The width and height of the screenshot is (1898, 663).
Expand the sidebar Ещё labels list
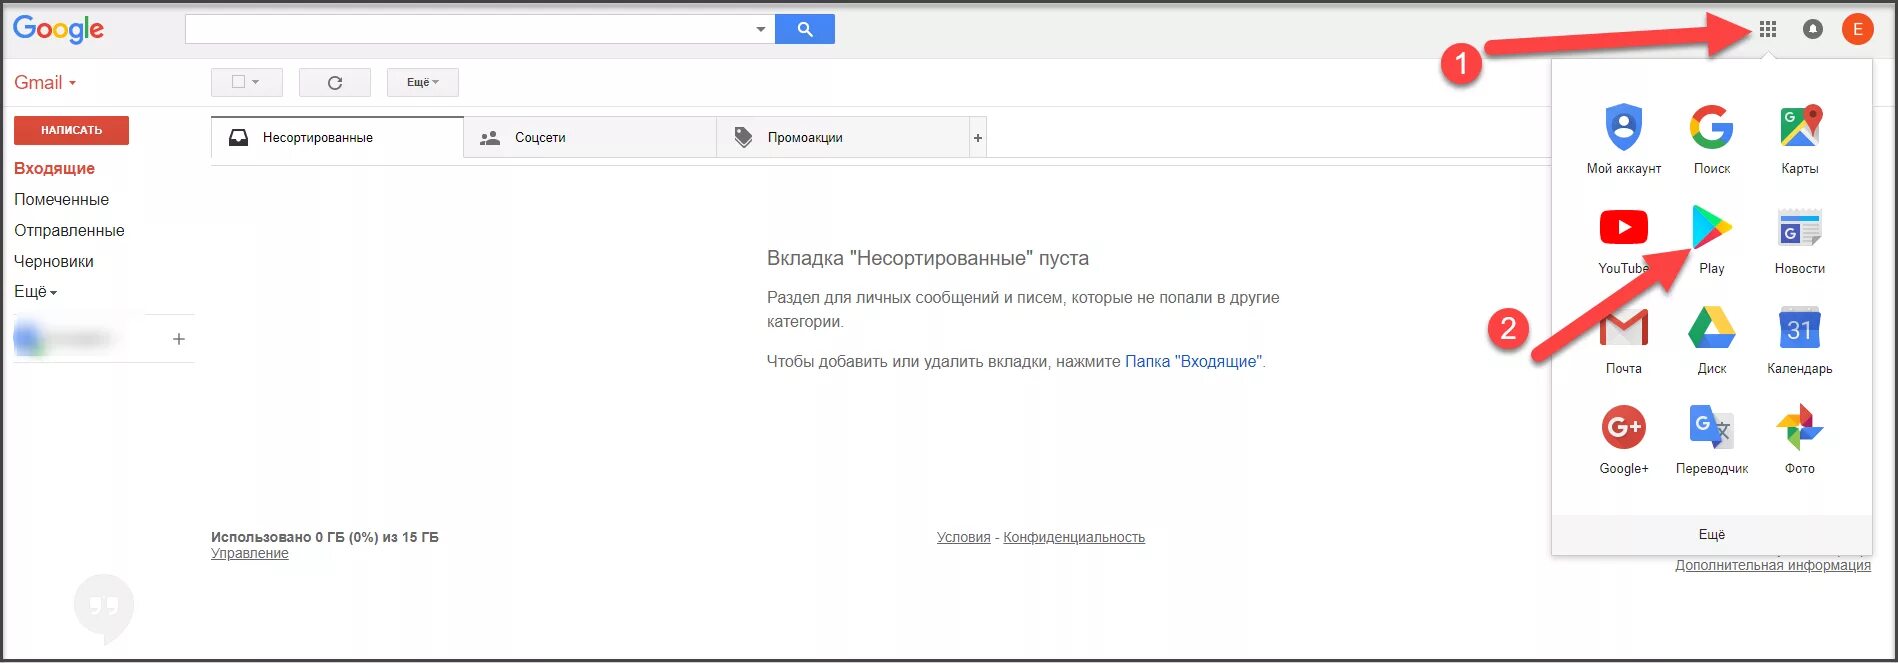point(36,292)
